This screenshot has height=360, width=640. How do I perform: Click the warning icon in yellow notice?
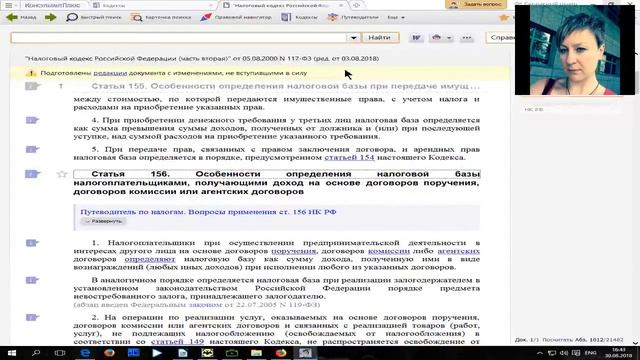(x=31, y=73)
